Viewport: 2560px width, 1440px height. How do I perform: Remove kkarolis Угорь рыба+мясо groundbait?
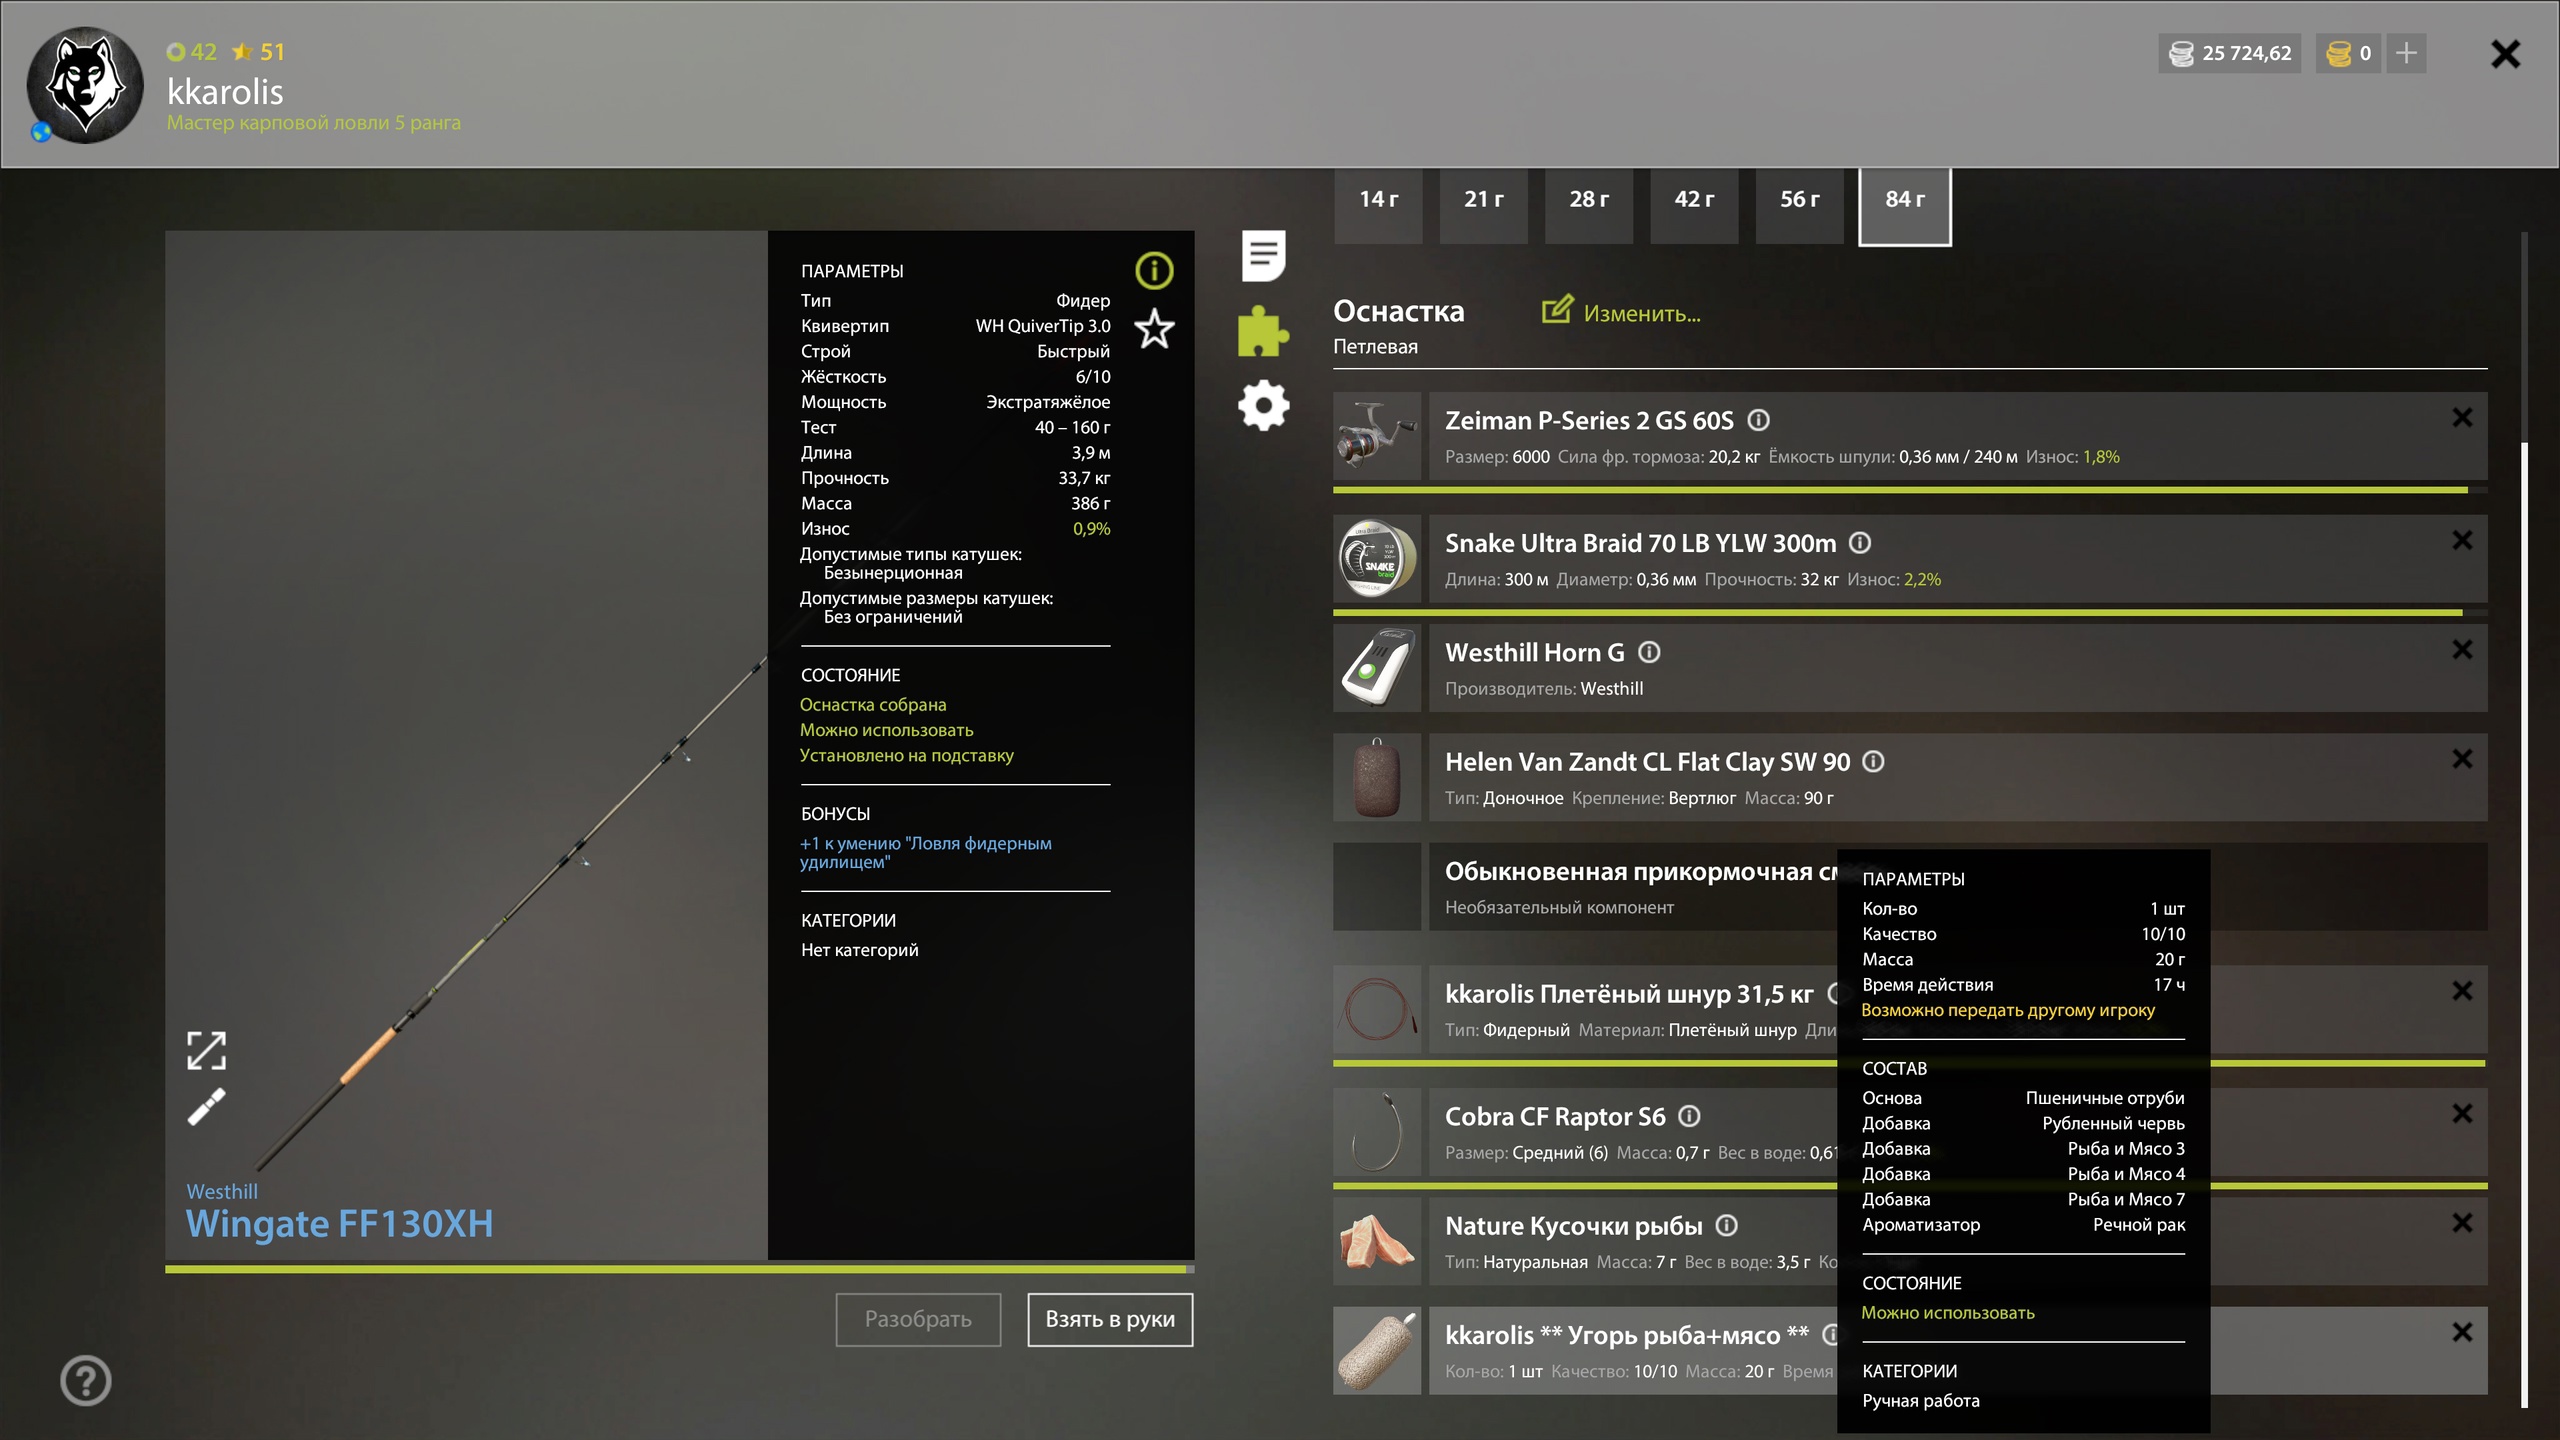point(2462,1332)
